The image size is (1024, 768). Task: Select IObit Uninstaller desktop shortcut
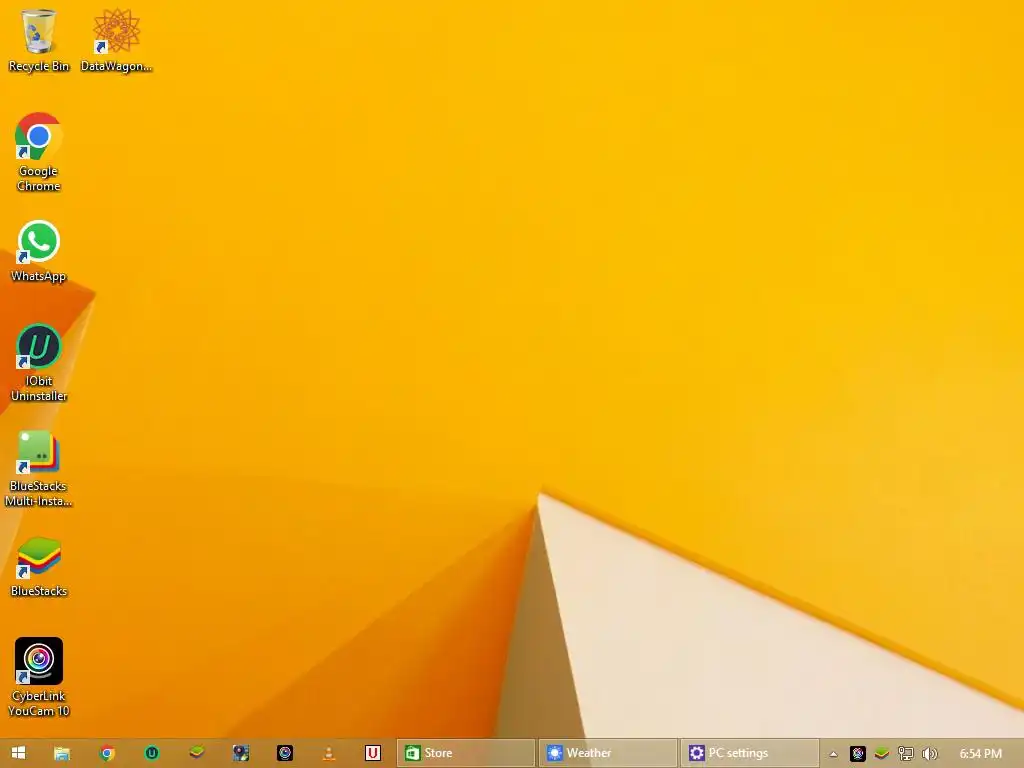39,362
